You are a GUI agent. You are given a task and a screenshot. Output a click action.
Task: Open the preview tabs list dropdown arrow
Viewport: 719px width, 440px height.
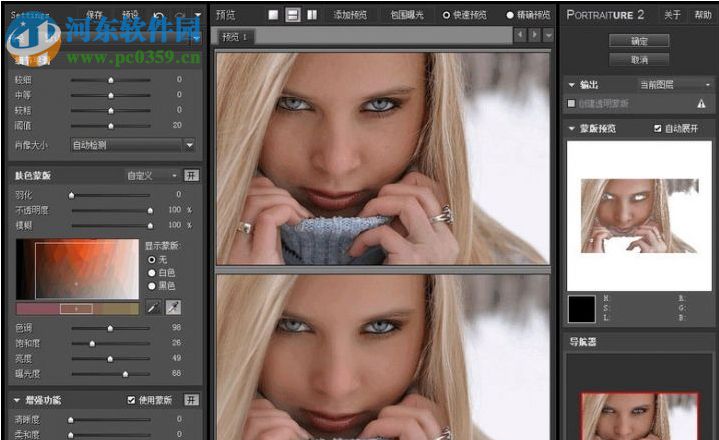point(548,35)
